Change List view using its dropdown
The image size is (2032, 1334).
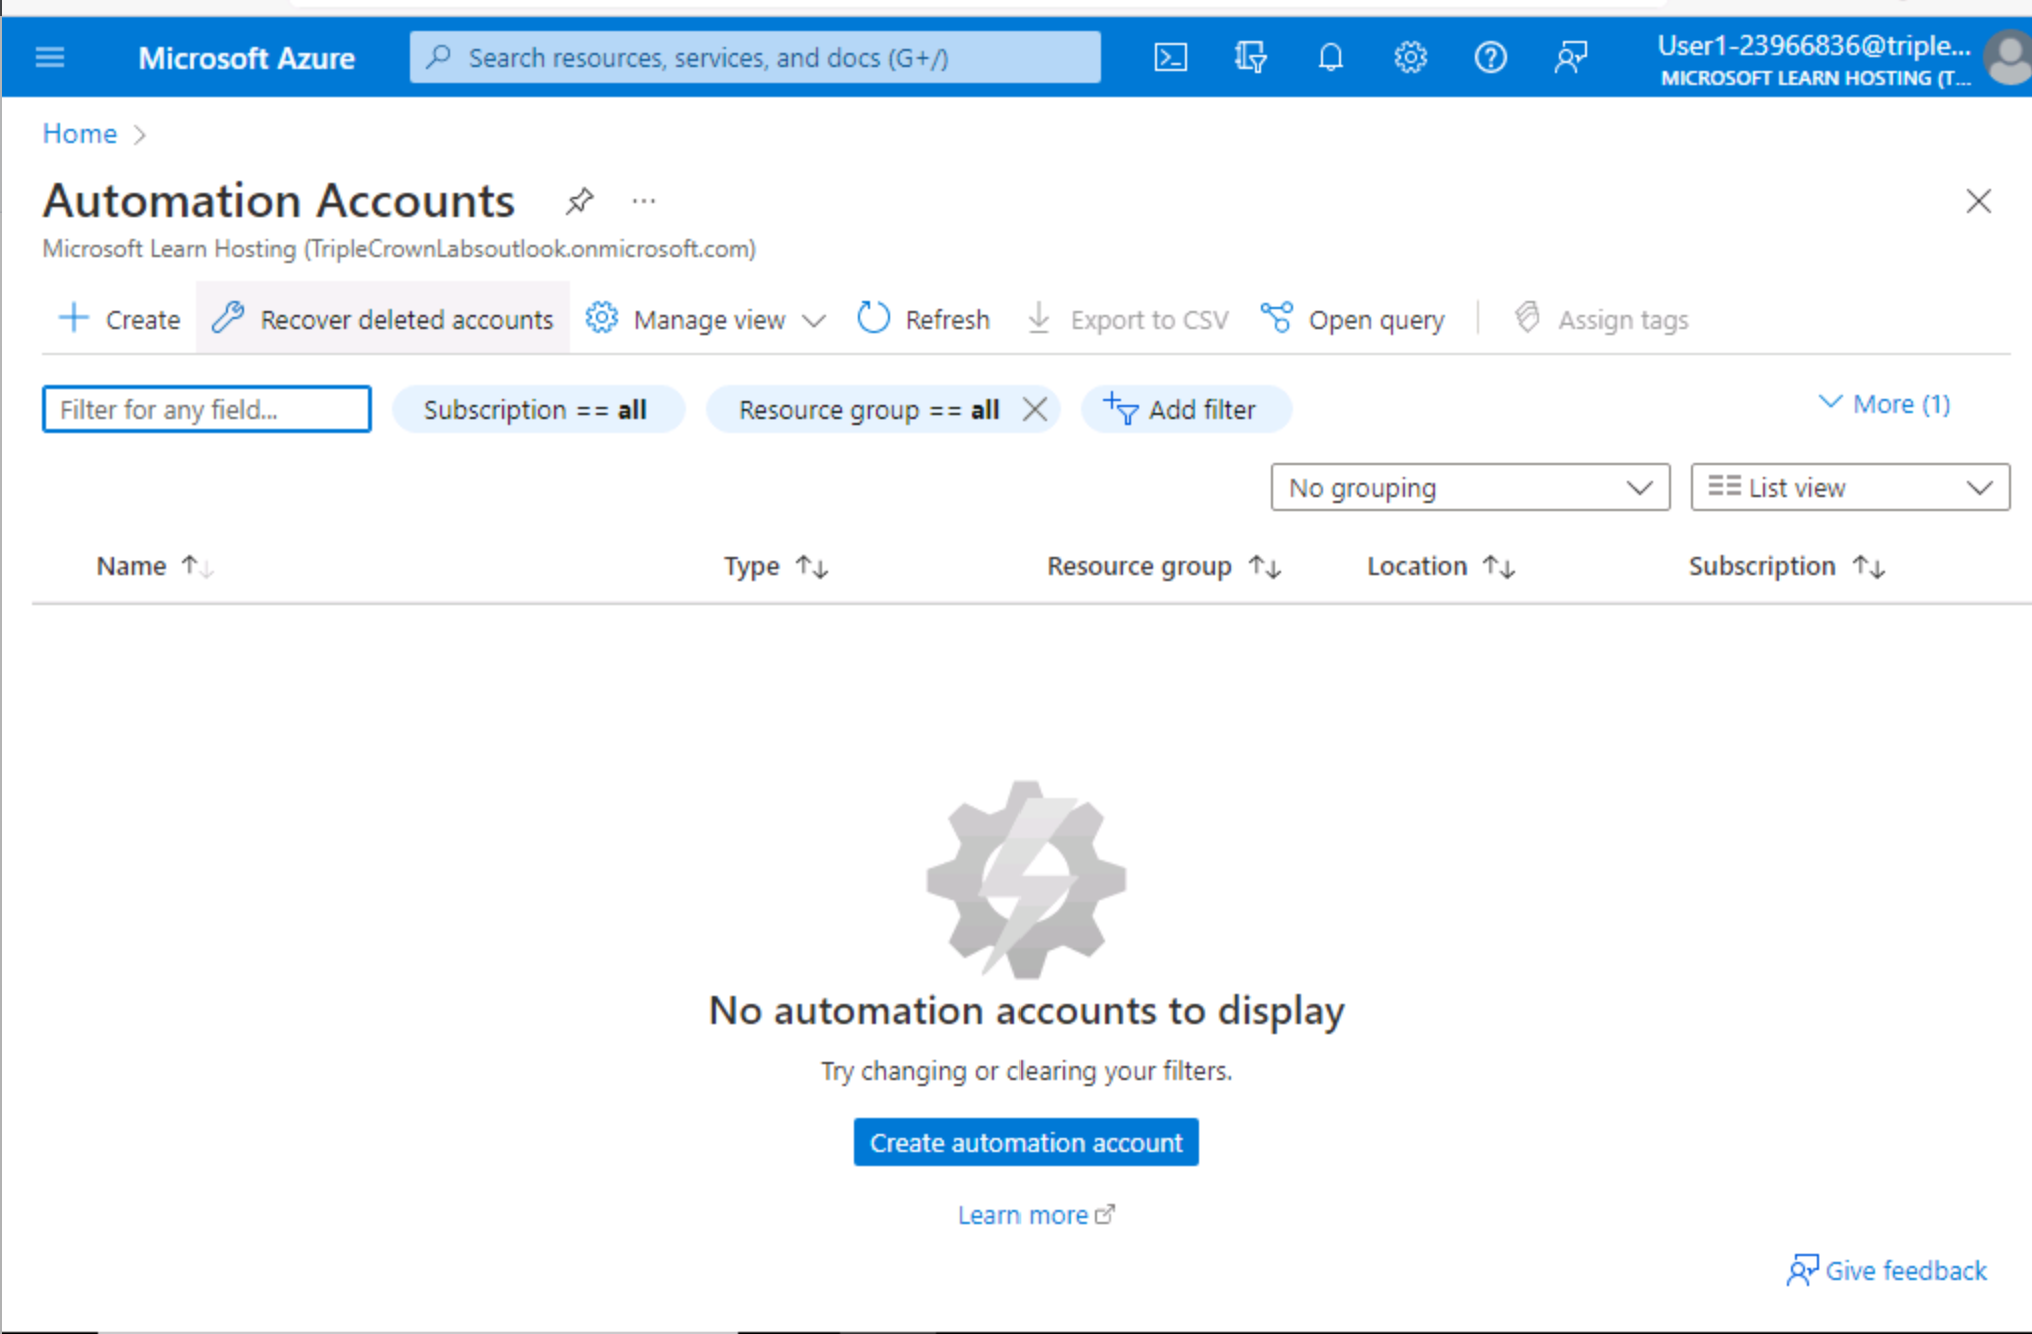click(x=1849, y=487)
